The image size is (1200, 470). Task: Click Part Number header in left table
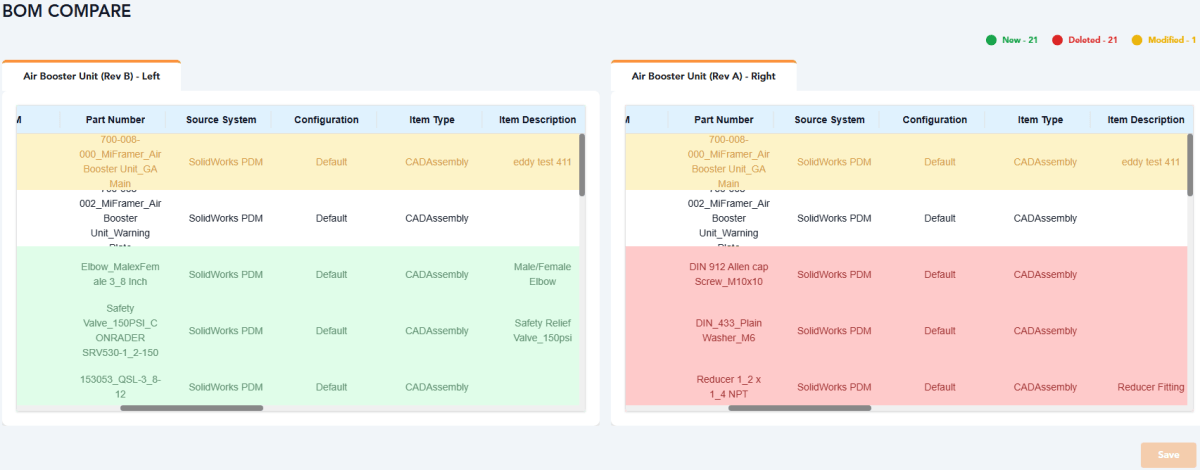(115, 120)
